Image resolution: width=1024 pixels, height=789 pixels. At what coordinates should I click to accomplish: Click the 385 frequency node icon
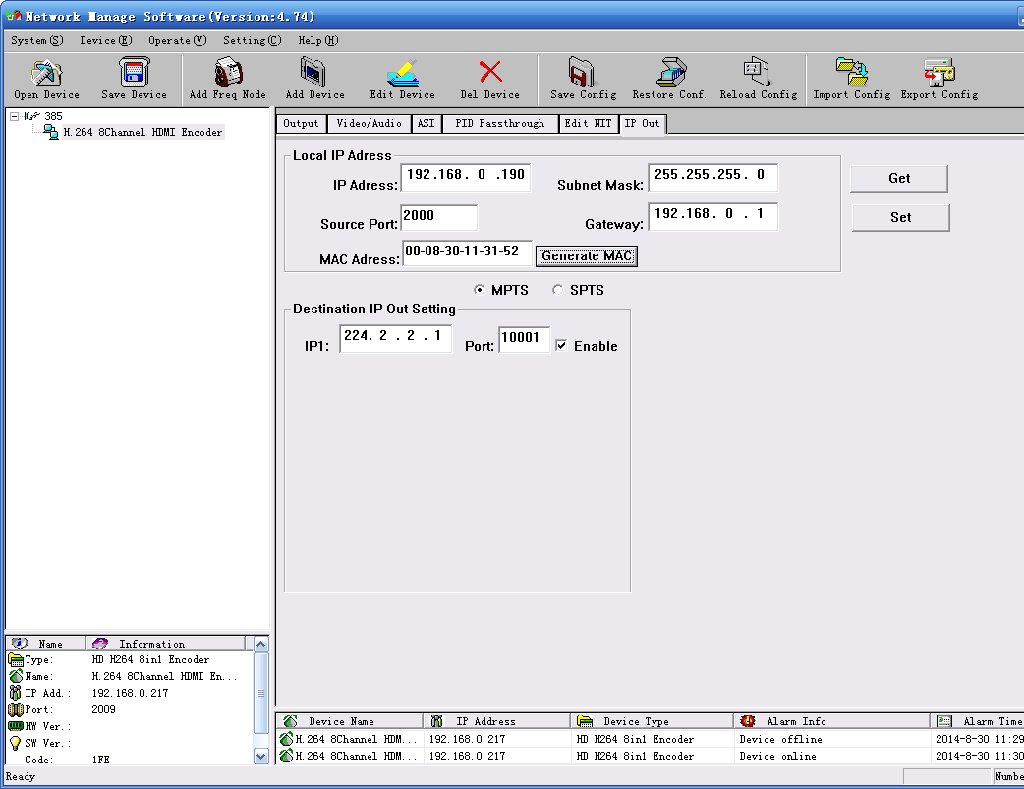coord(32,116)
